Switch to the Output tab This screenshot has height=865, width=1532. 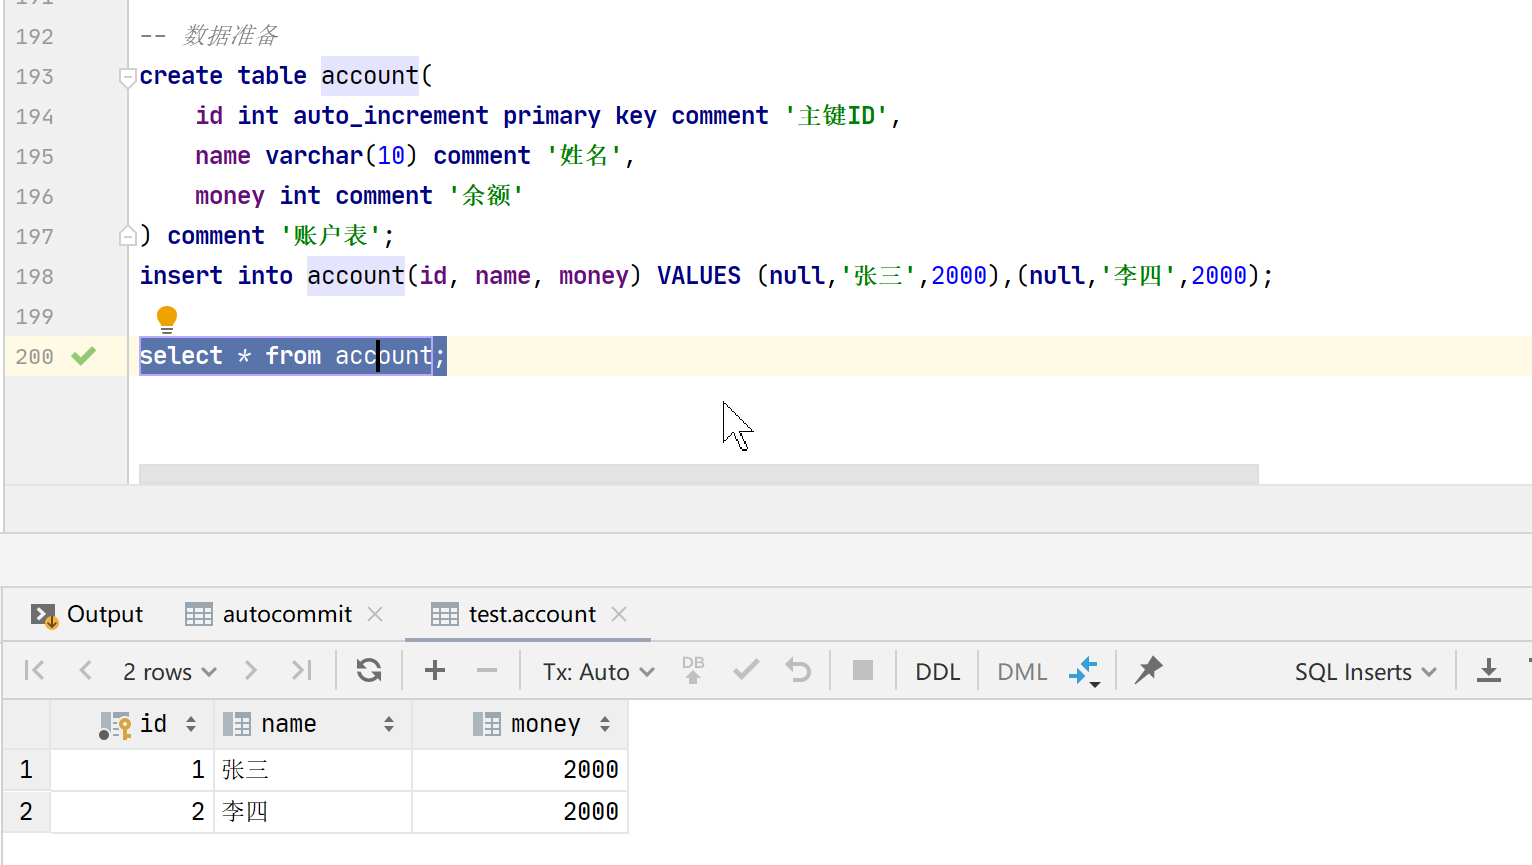[x=88, y=614]
